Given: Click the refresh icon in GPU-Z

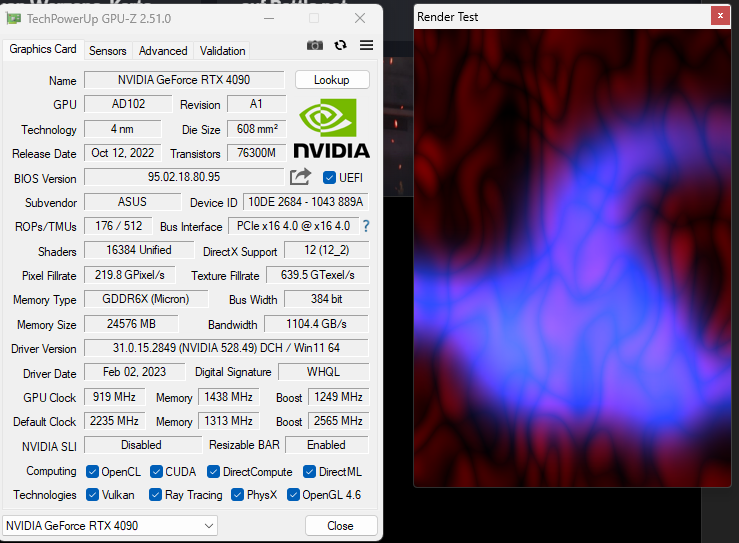Looking at the screenshot, I should click(x=340, y=45).
